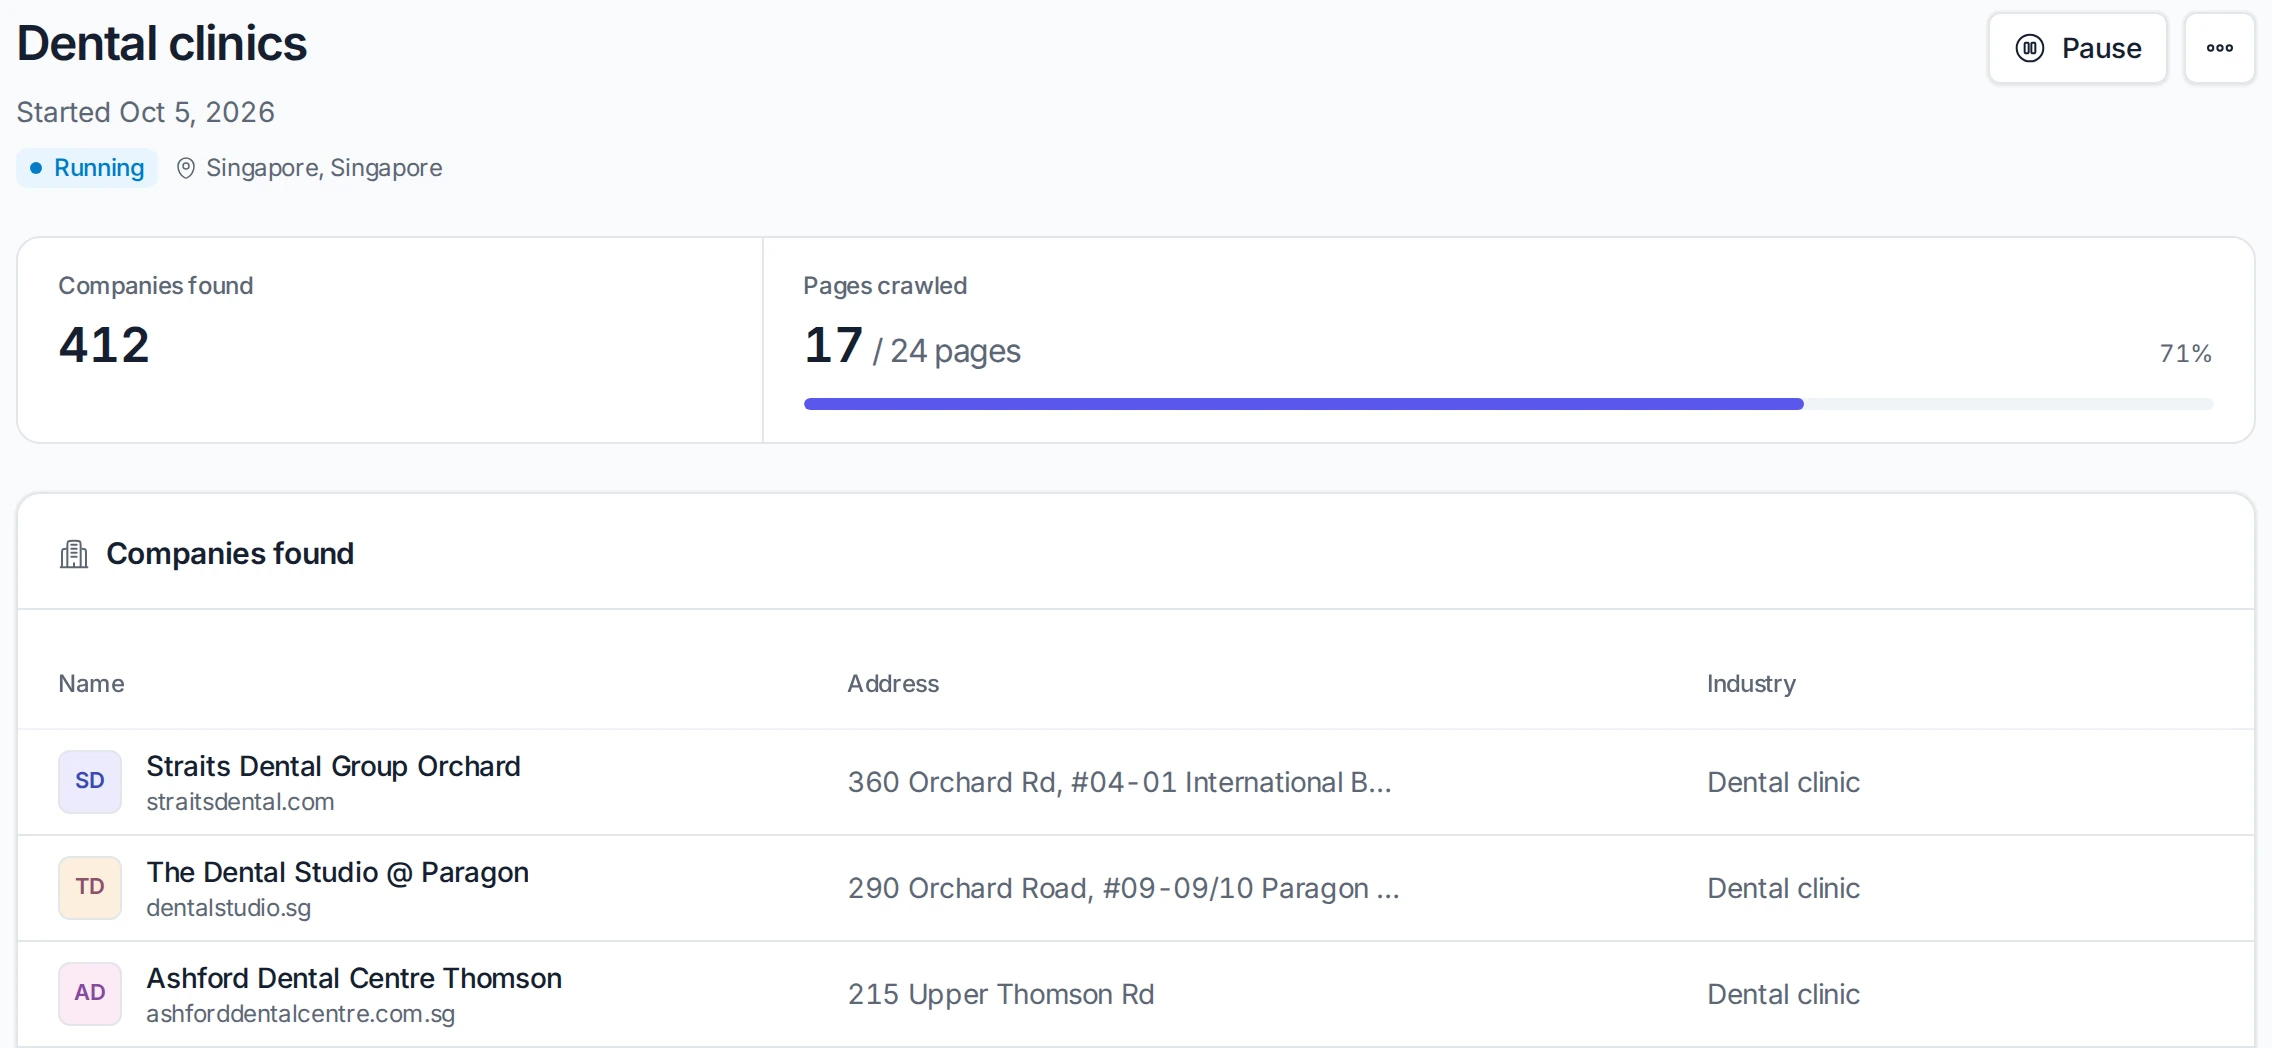The image size is (2272, 1048).
Task: Click the pages crawled progress bar
Action: click(x=1508, y=404)
